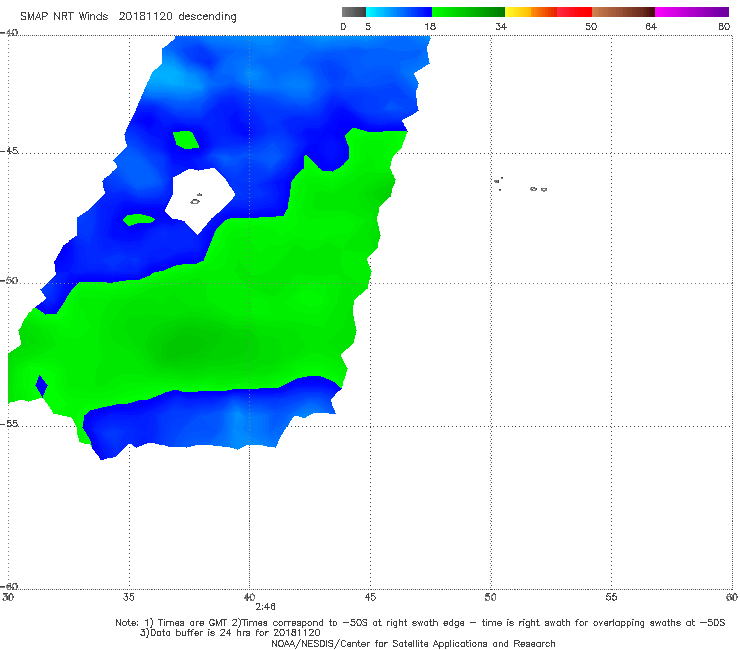Click the small green patch left of the white gap
This screenshot has height=650, width=740.
point(138,219)
